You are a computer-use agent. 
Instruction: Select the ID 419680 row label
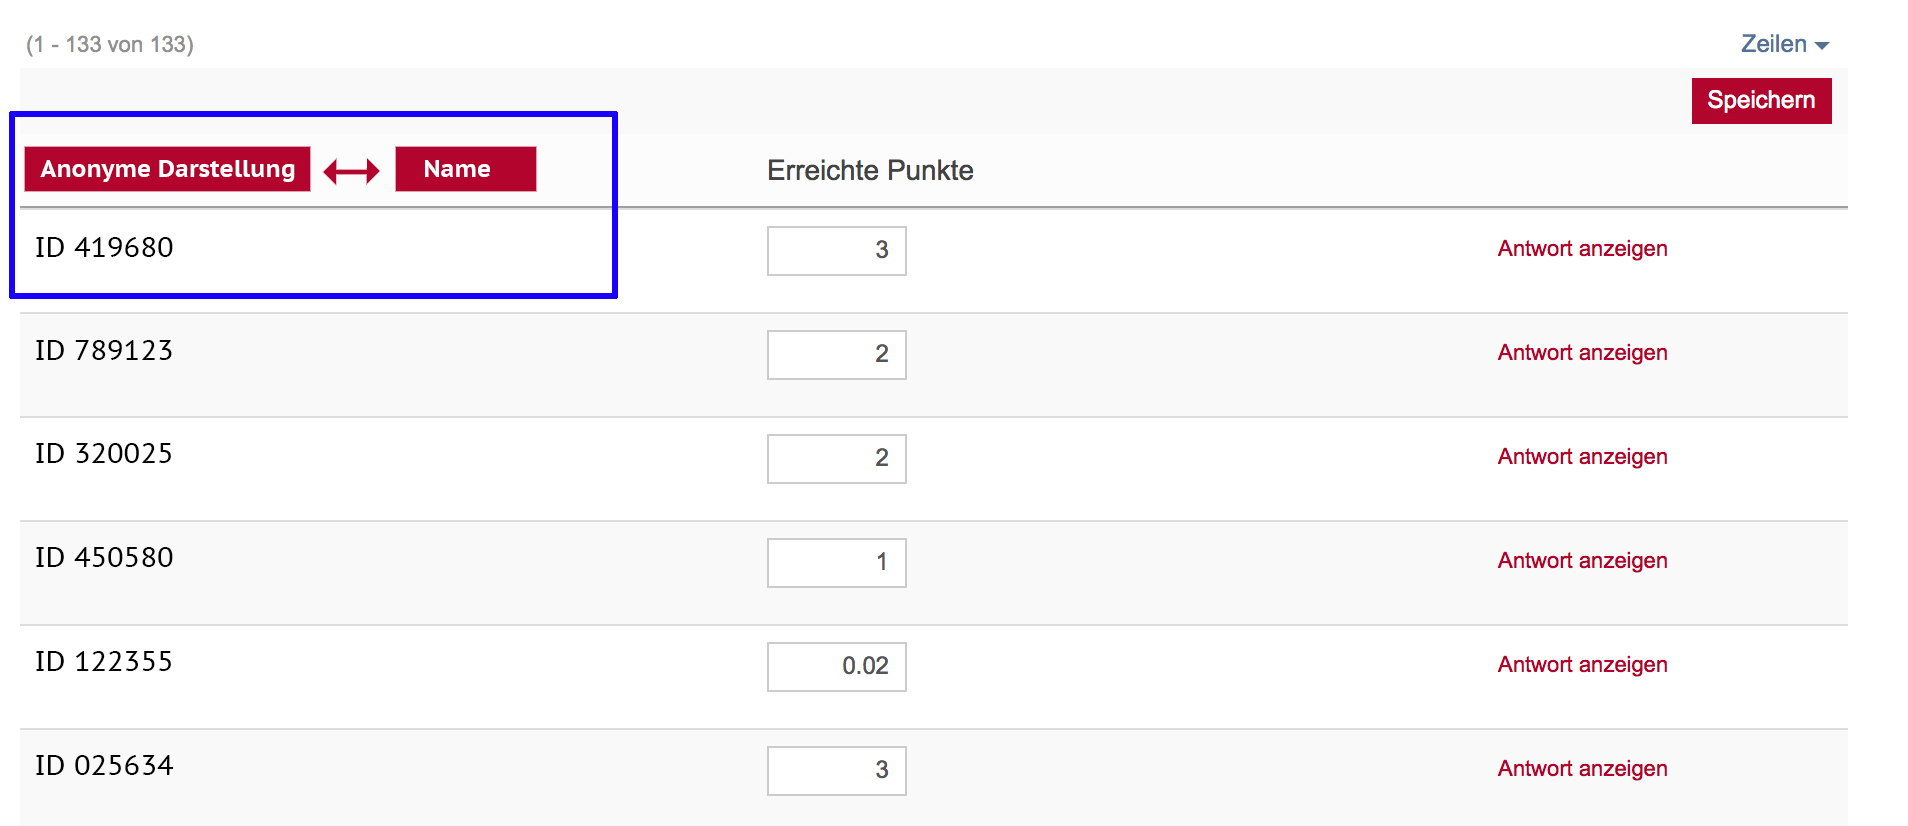(x=104, y=248)
